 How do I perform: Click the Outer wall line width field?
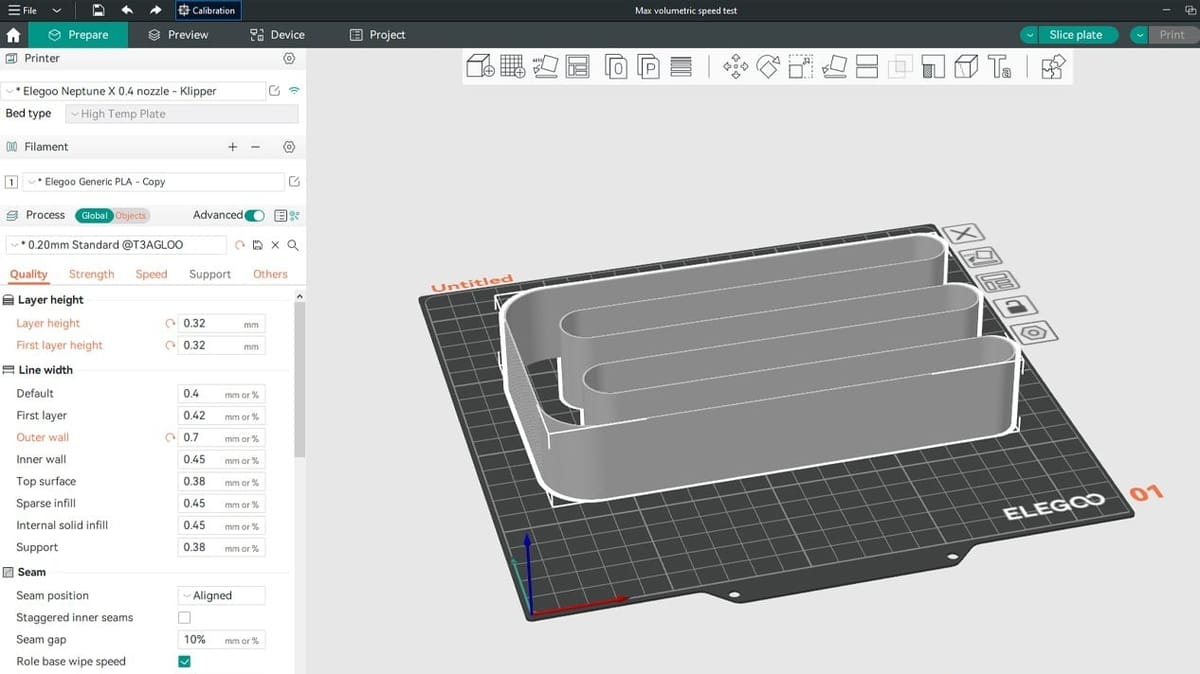(x=200, y=438)
